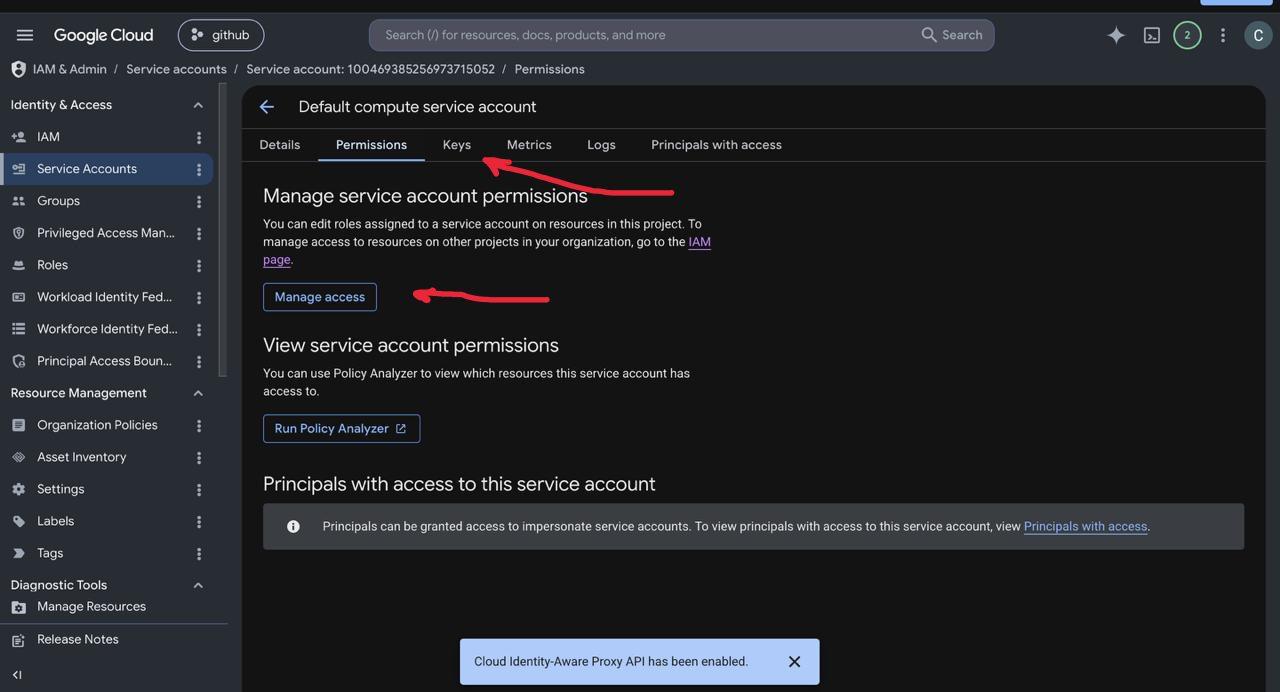Go back using the left arrow icon

tap(266, 107)
